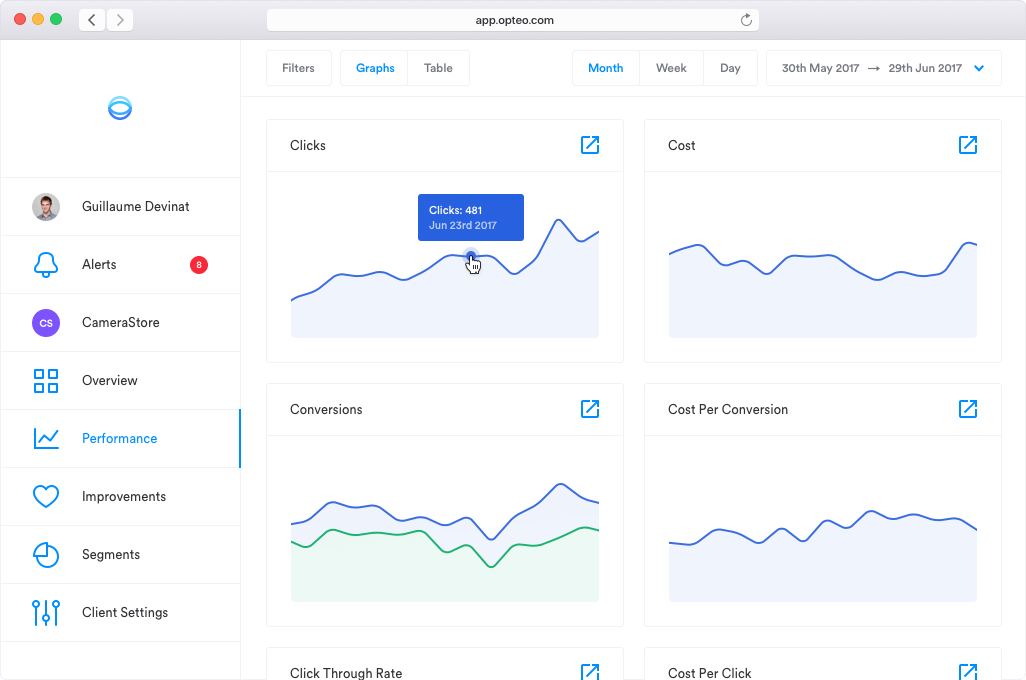The width and height of the screenshot is (1026, 680).
Task: Click the Clicks card title
Action: coord(308,145)
